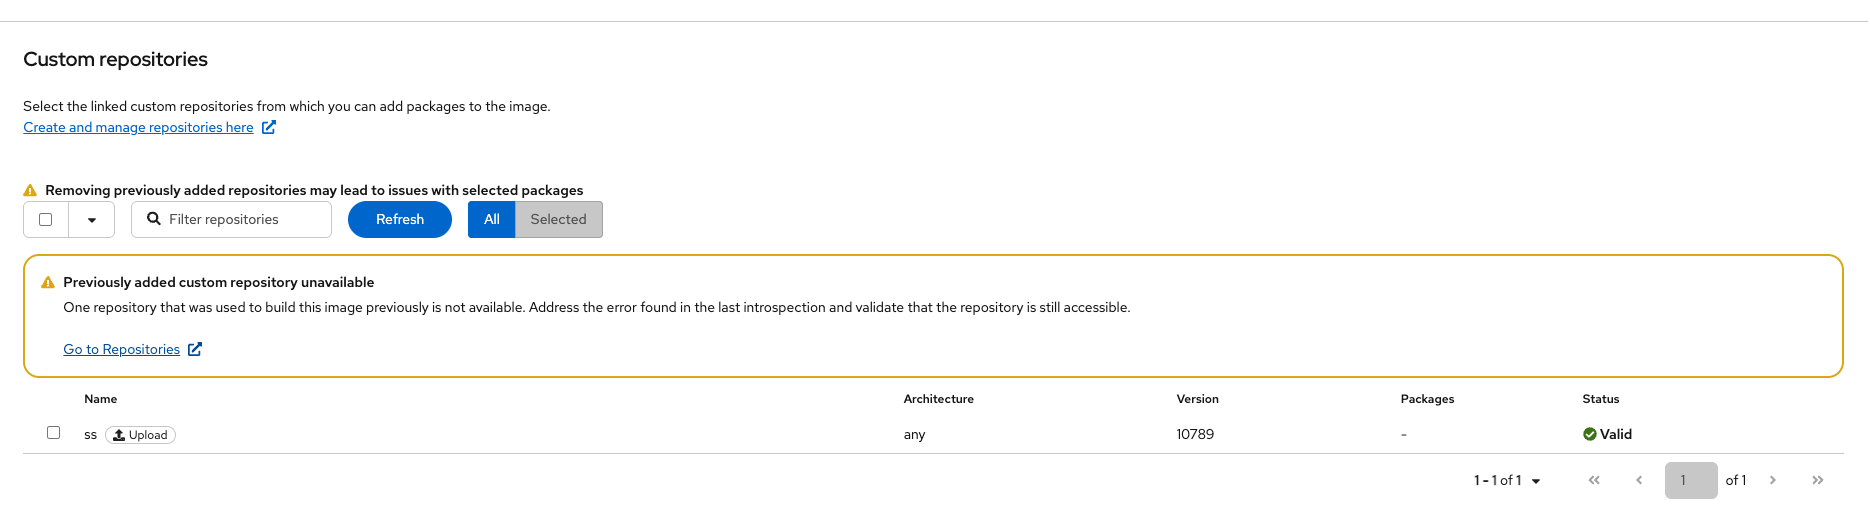This screenshot has height=521, width=1870.
Task: Click the external link icon beside Create and manage repositories
Action: (269, 127)
